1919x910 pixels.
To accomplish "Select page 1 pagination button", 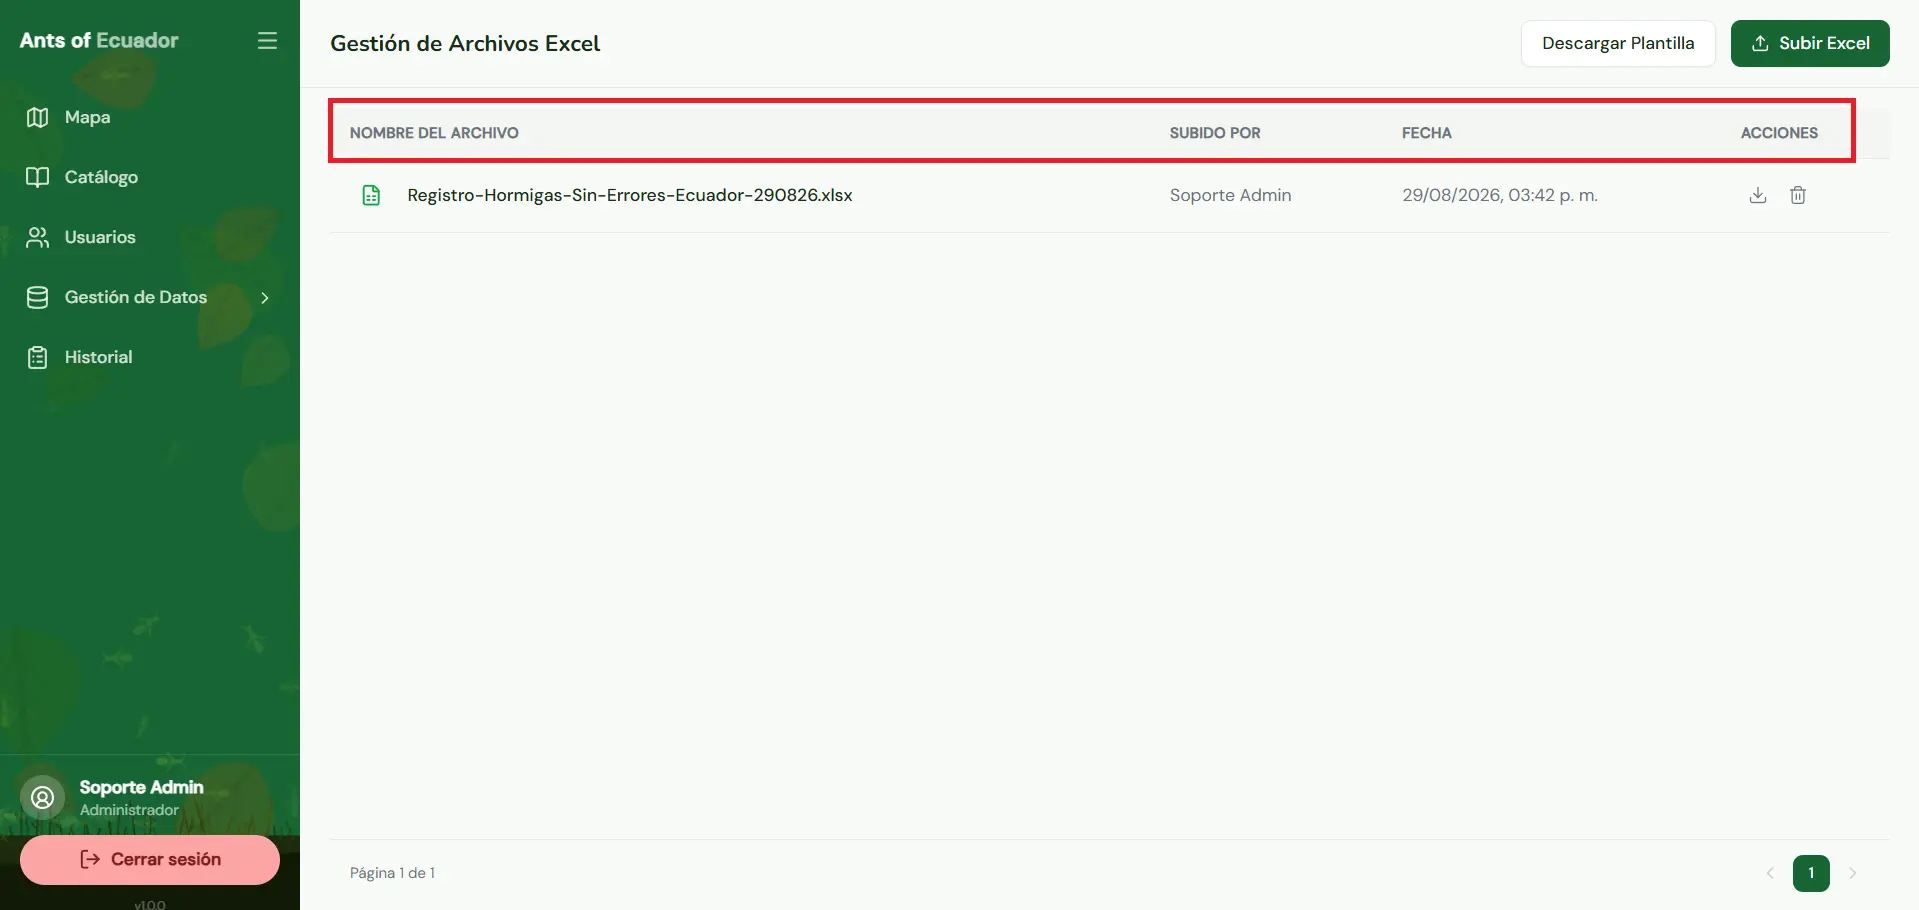I will pyautogui.click(x=1811, y=873).
